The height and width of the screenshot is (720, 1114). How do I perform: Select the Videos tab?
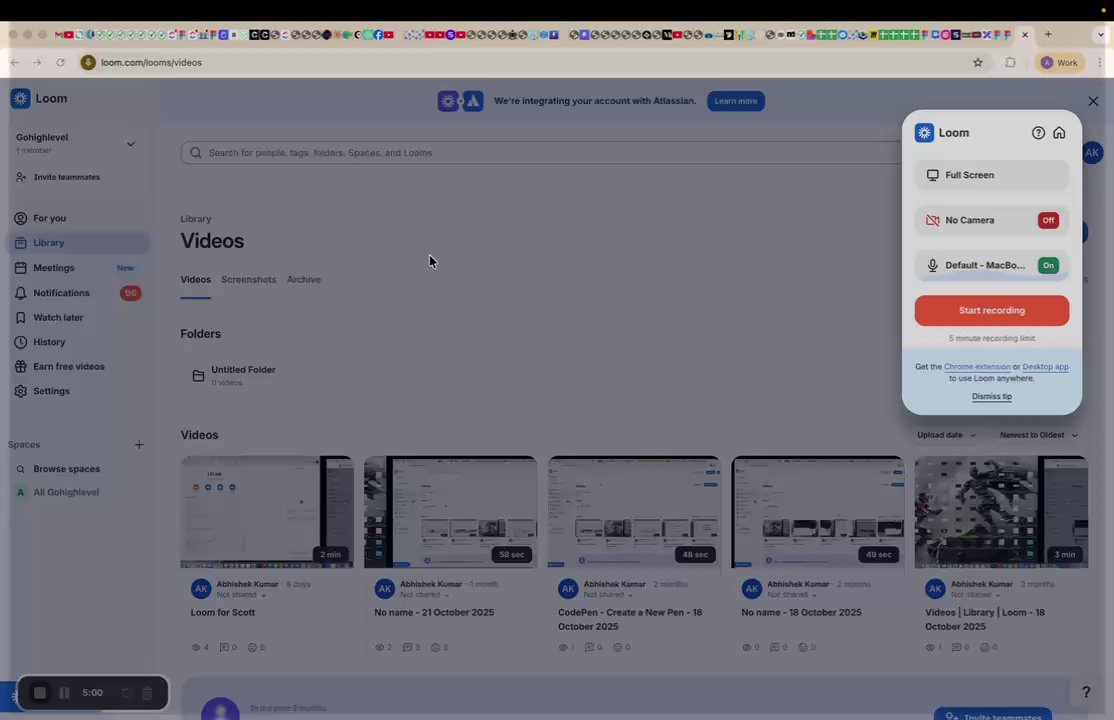[x=195, y=280]
